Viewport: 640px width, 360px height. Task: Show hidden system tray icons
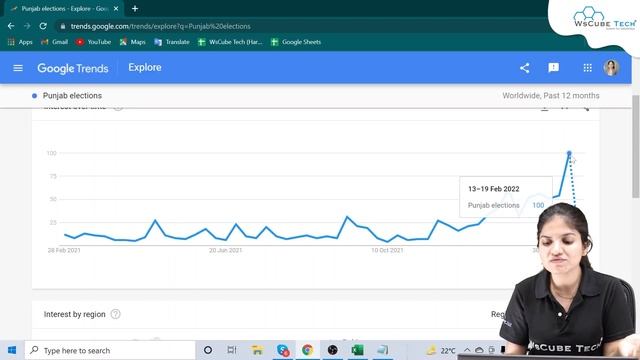pos(467,350)
